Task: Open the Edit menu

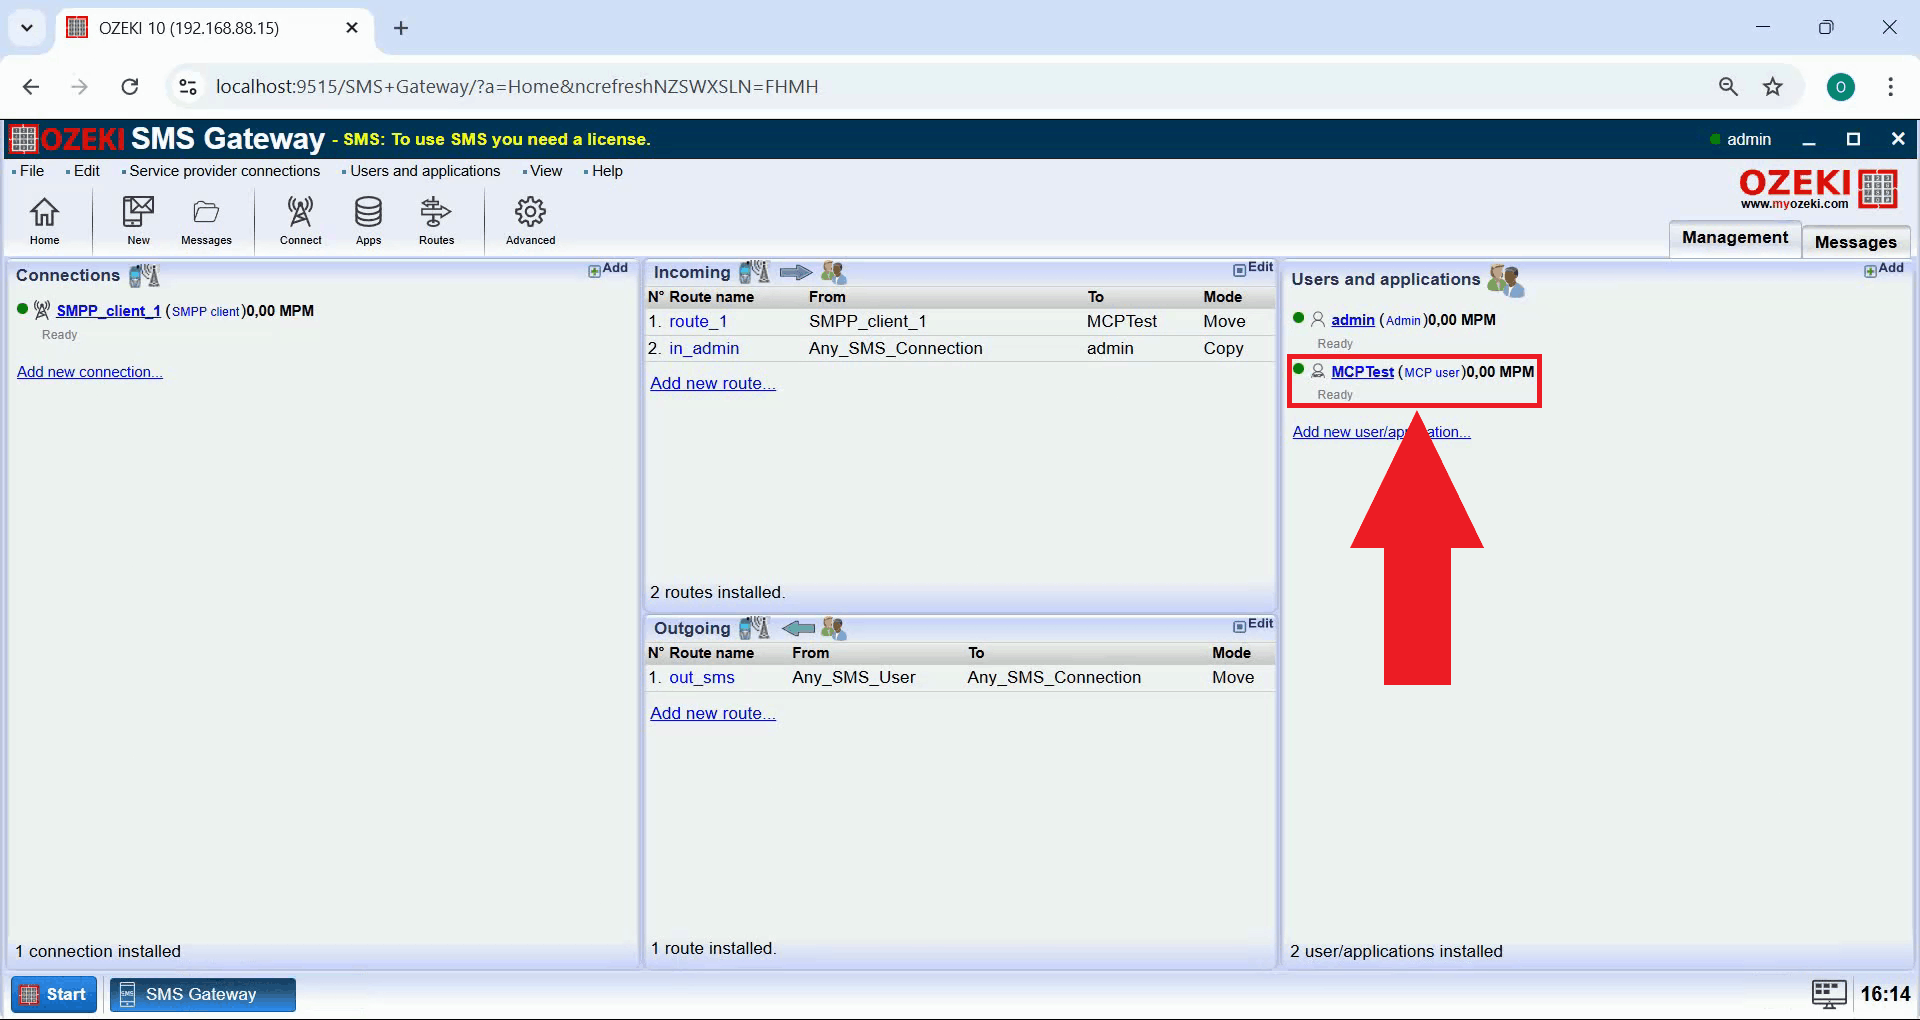Action: [x=86, y=171]
